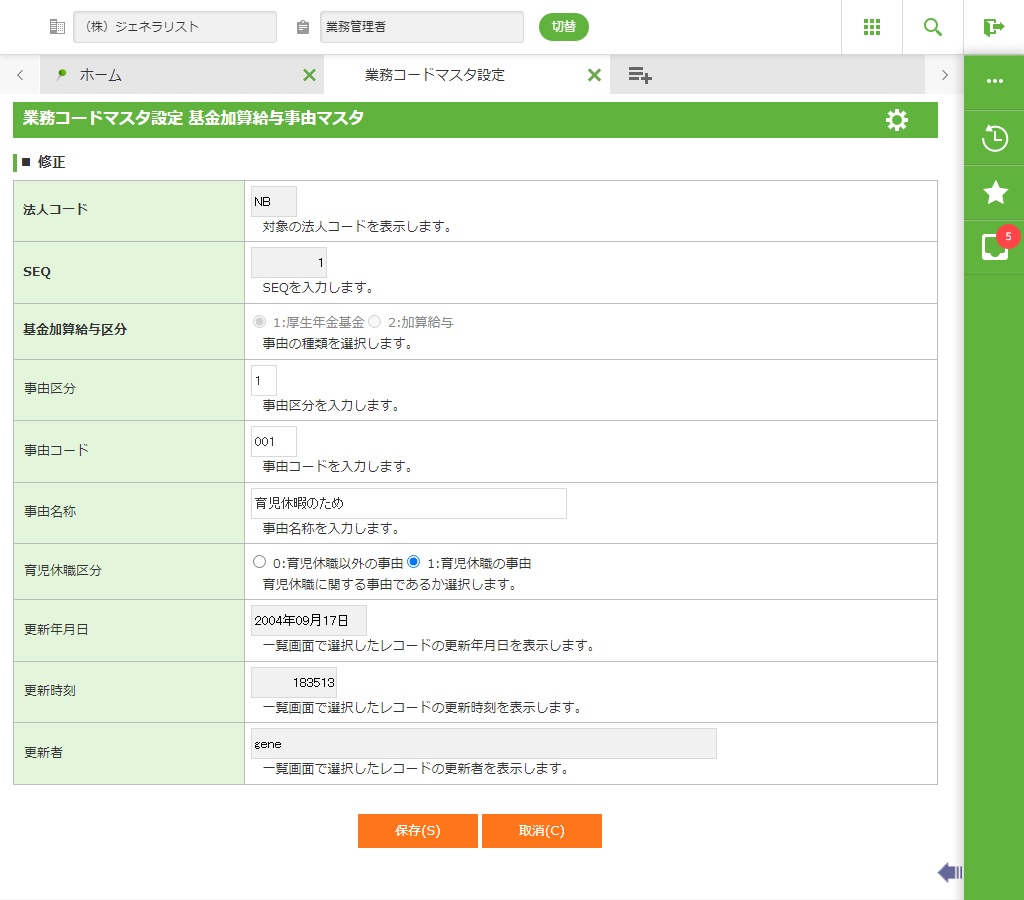Screen dimensions: 1024x900
Task: Collapse the right sidebar with arrow icon
Action: click(949, 873)
